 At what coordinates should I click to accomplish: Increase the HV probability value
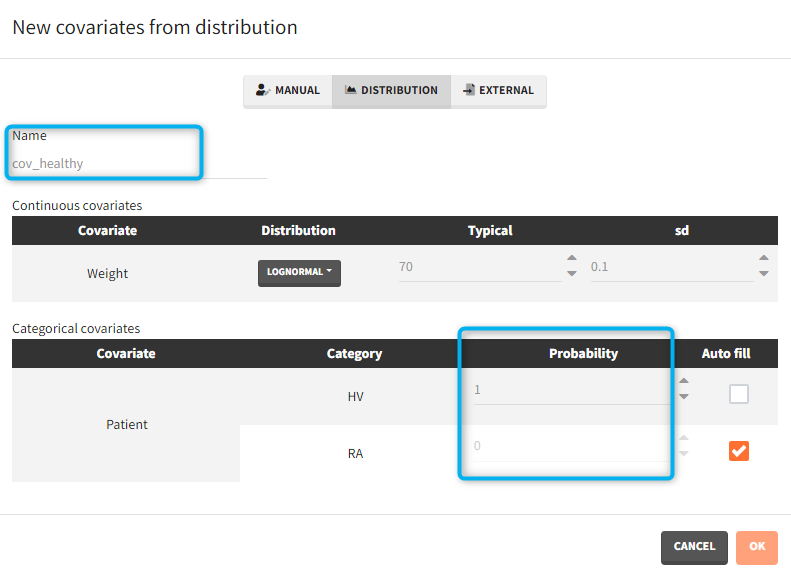click(x=684, y=381)
